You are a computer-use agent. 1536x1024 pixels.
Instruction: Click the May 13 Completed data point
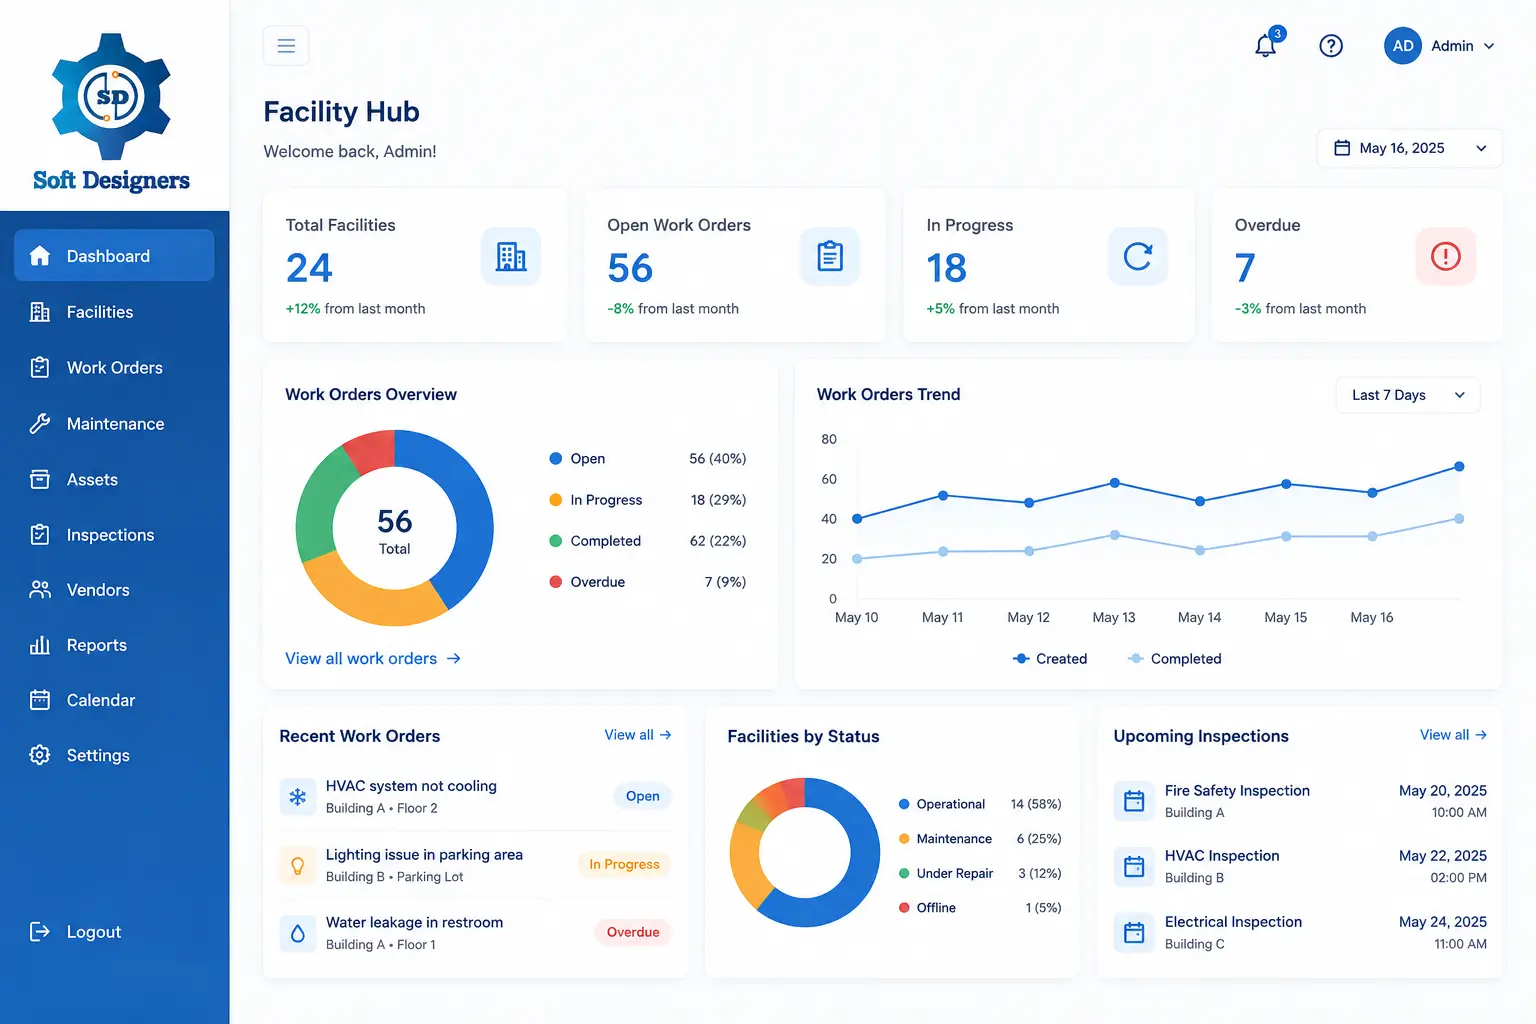tap(1115, 535)
